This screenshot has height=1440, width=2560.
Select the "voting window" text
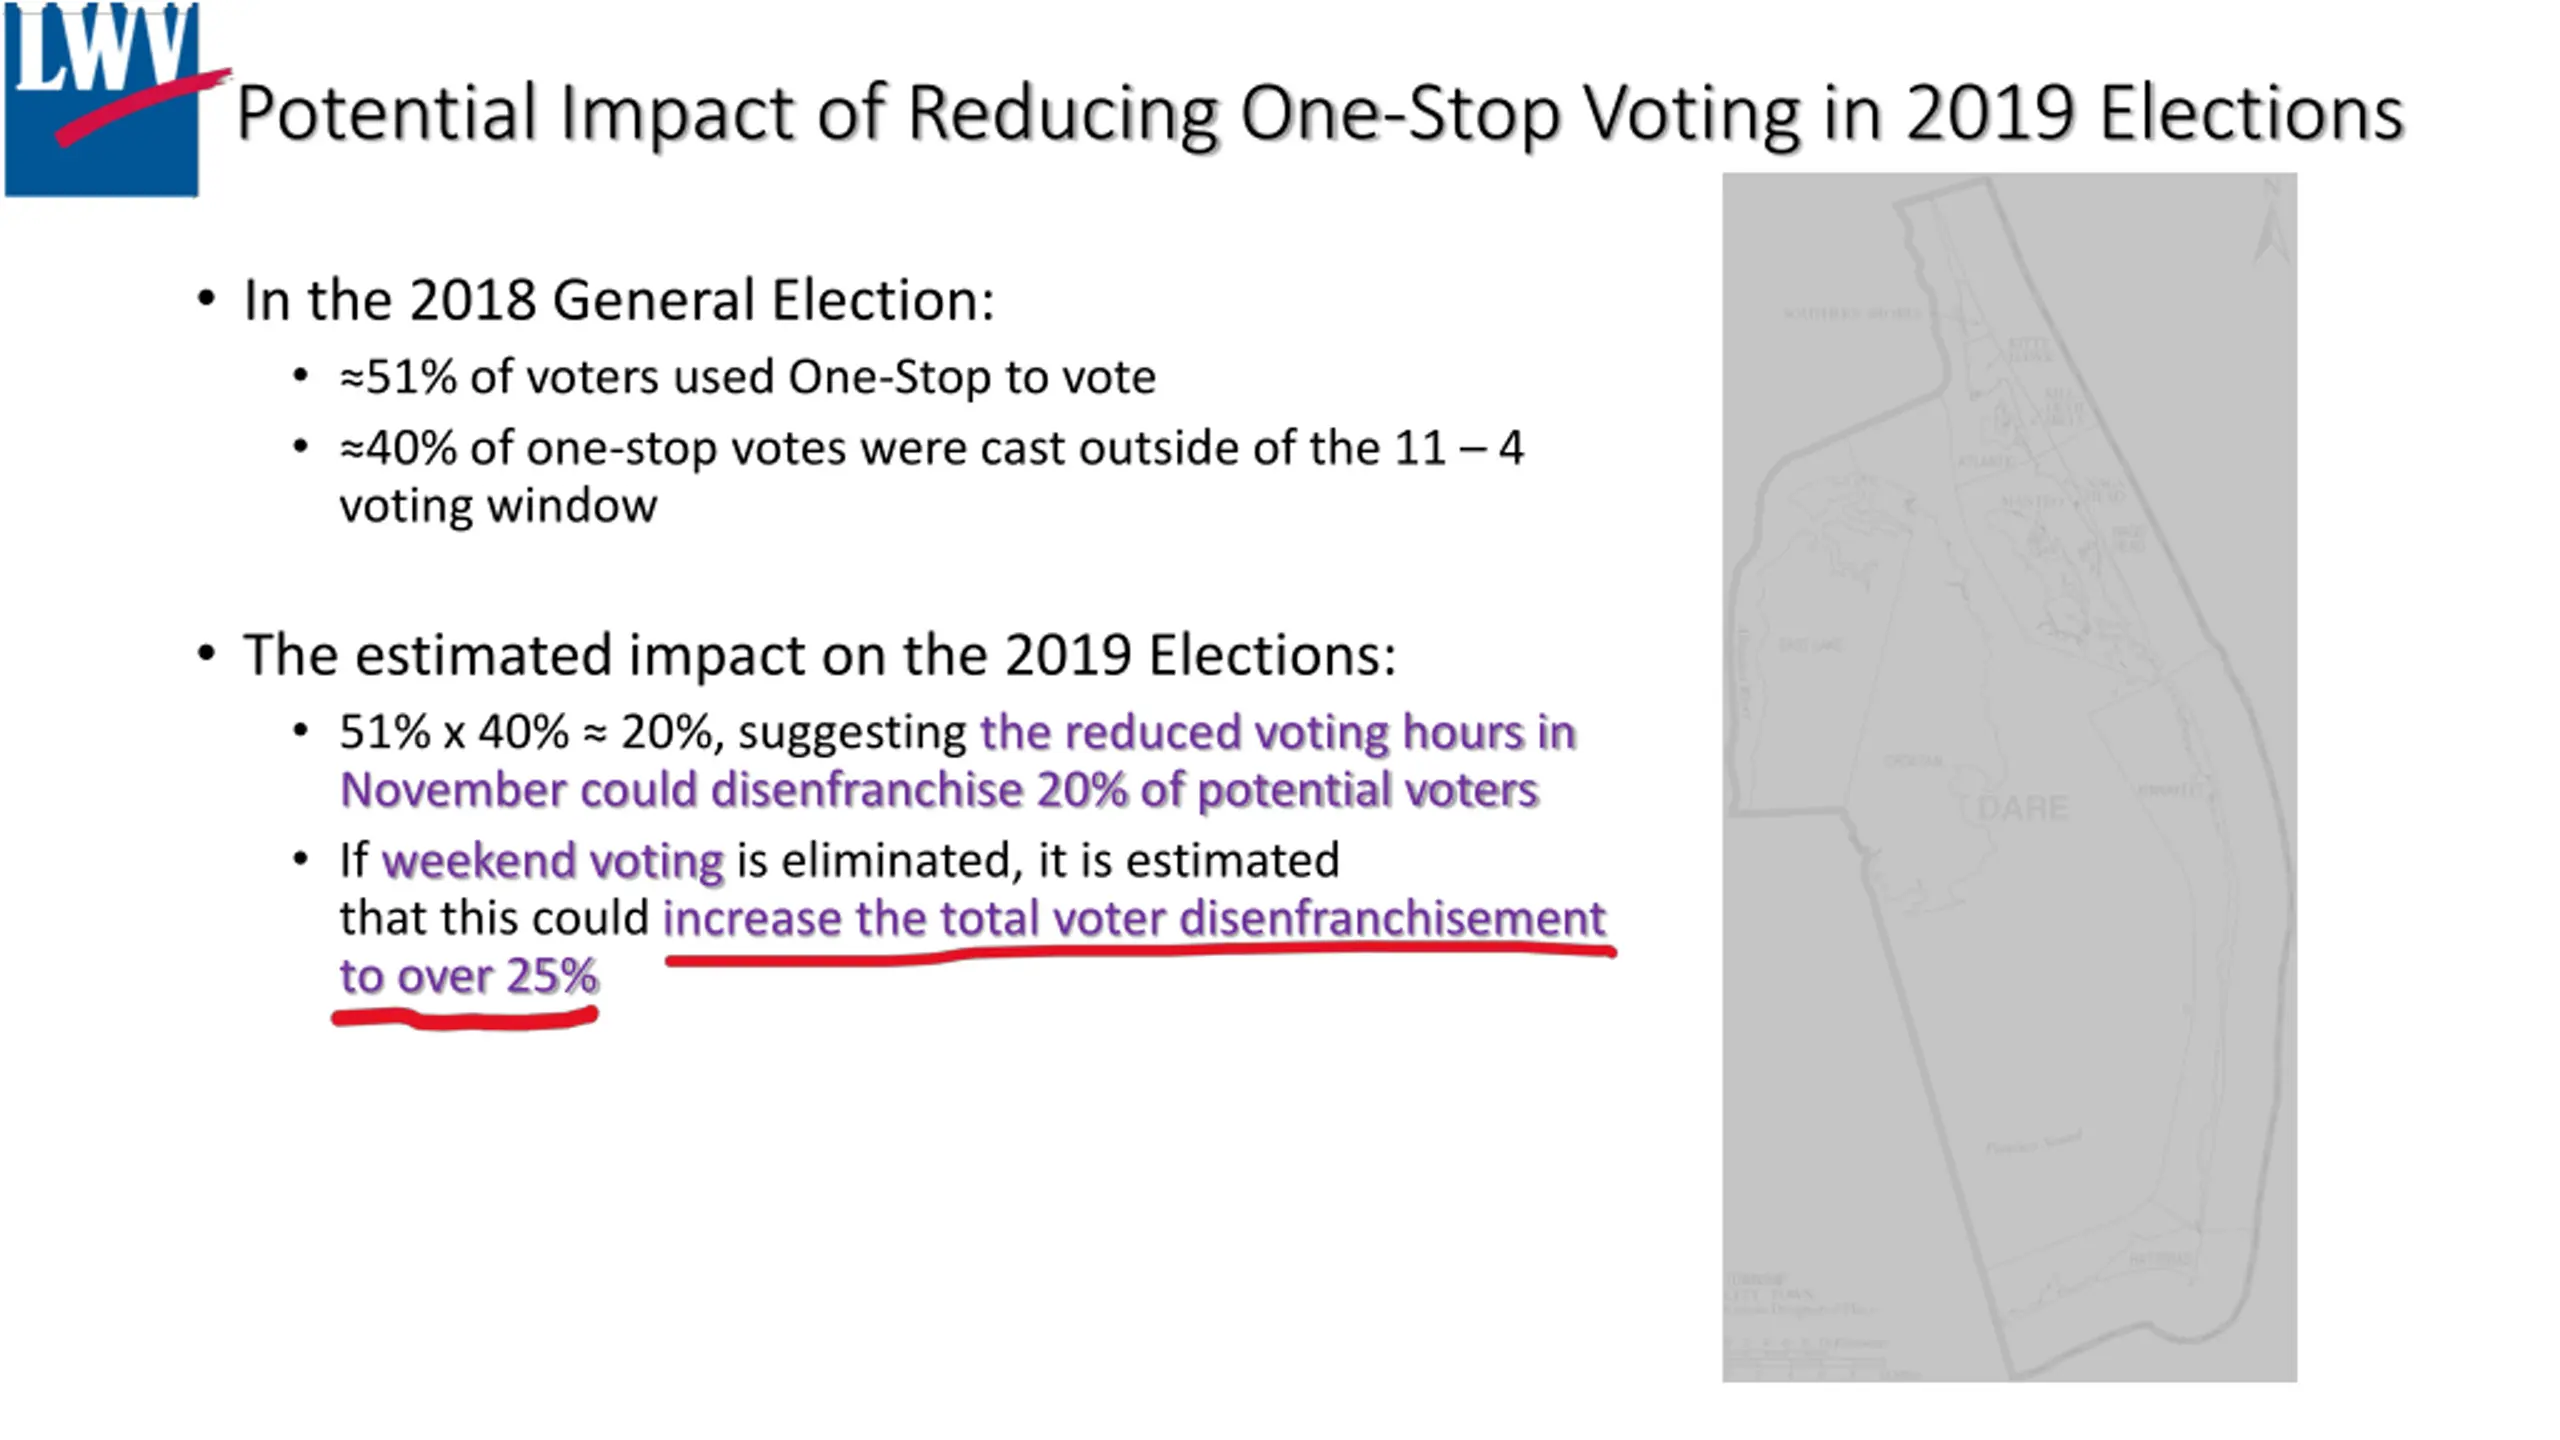click(498, 506)
